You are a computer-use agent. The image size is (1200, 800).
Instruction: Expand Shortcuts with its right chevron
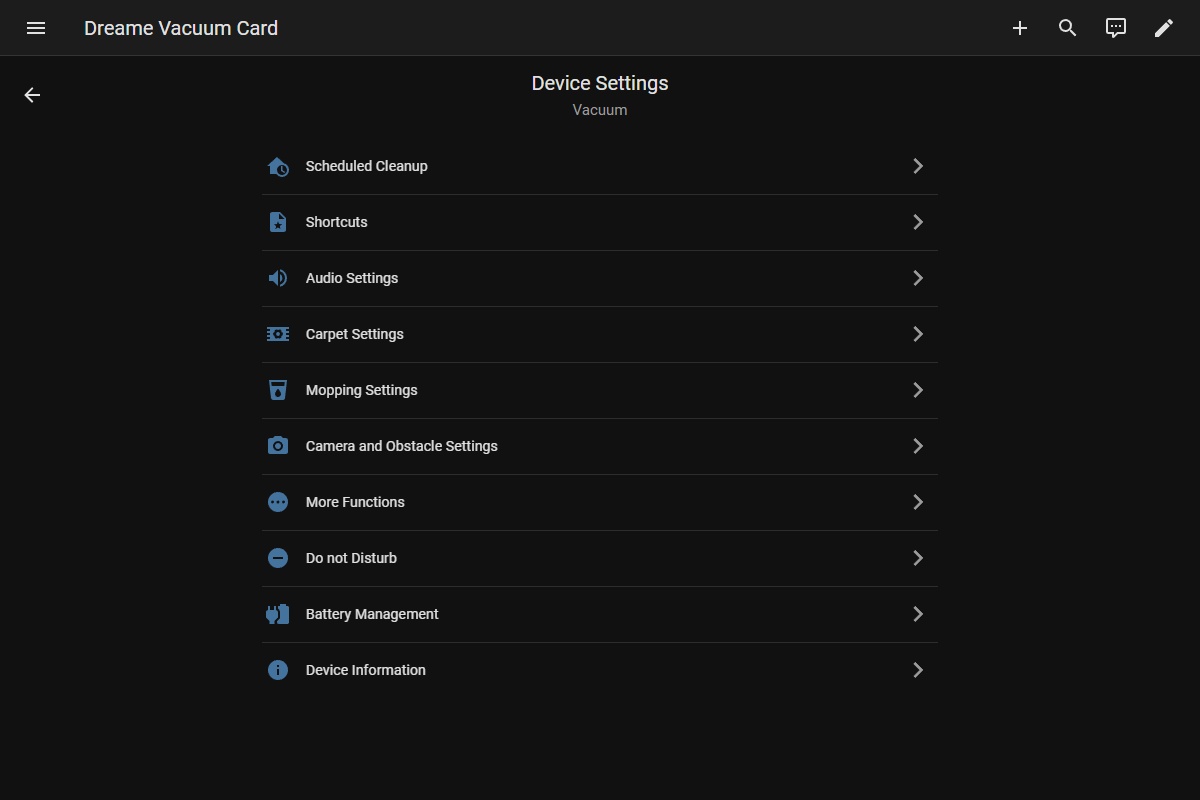click(x=918, y=222)
